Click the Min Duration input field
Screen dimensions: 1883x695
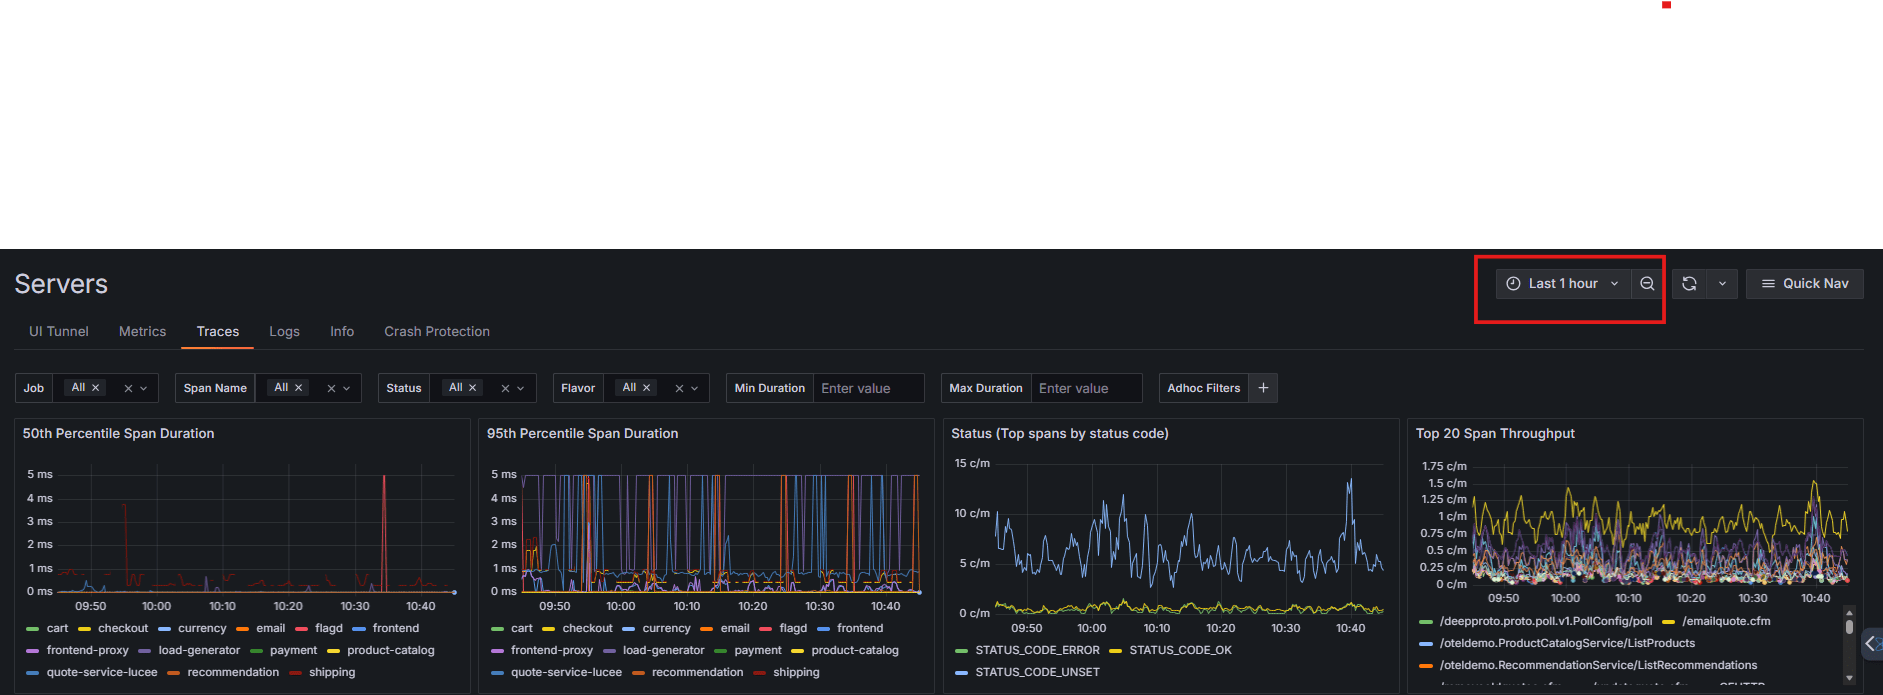pyautogui.click(x=867, y=389)
